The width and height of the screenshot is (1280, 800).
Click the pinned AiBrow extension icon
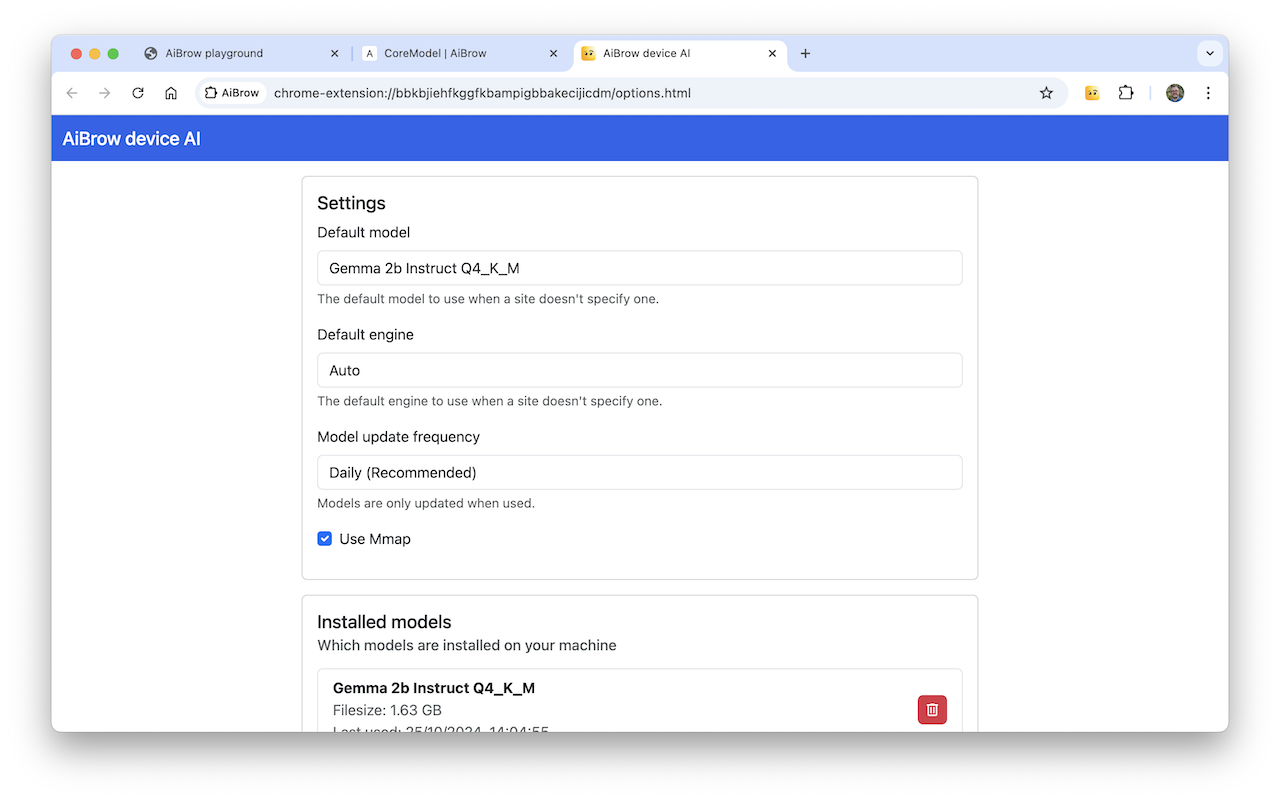(1091, 92)
